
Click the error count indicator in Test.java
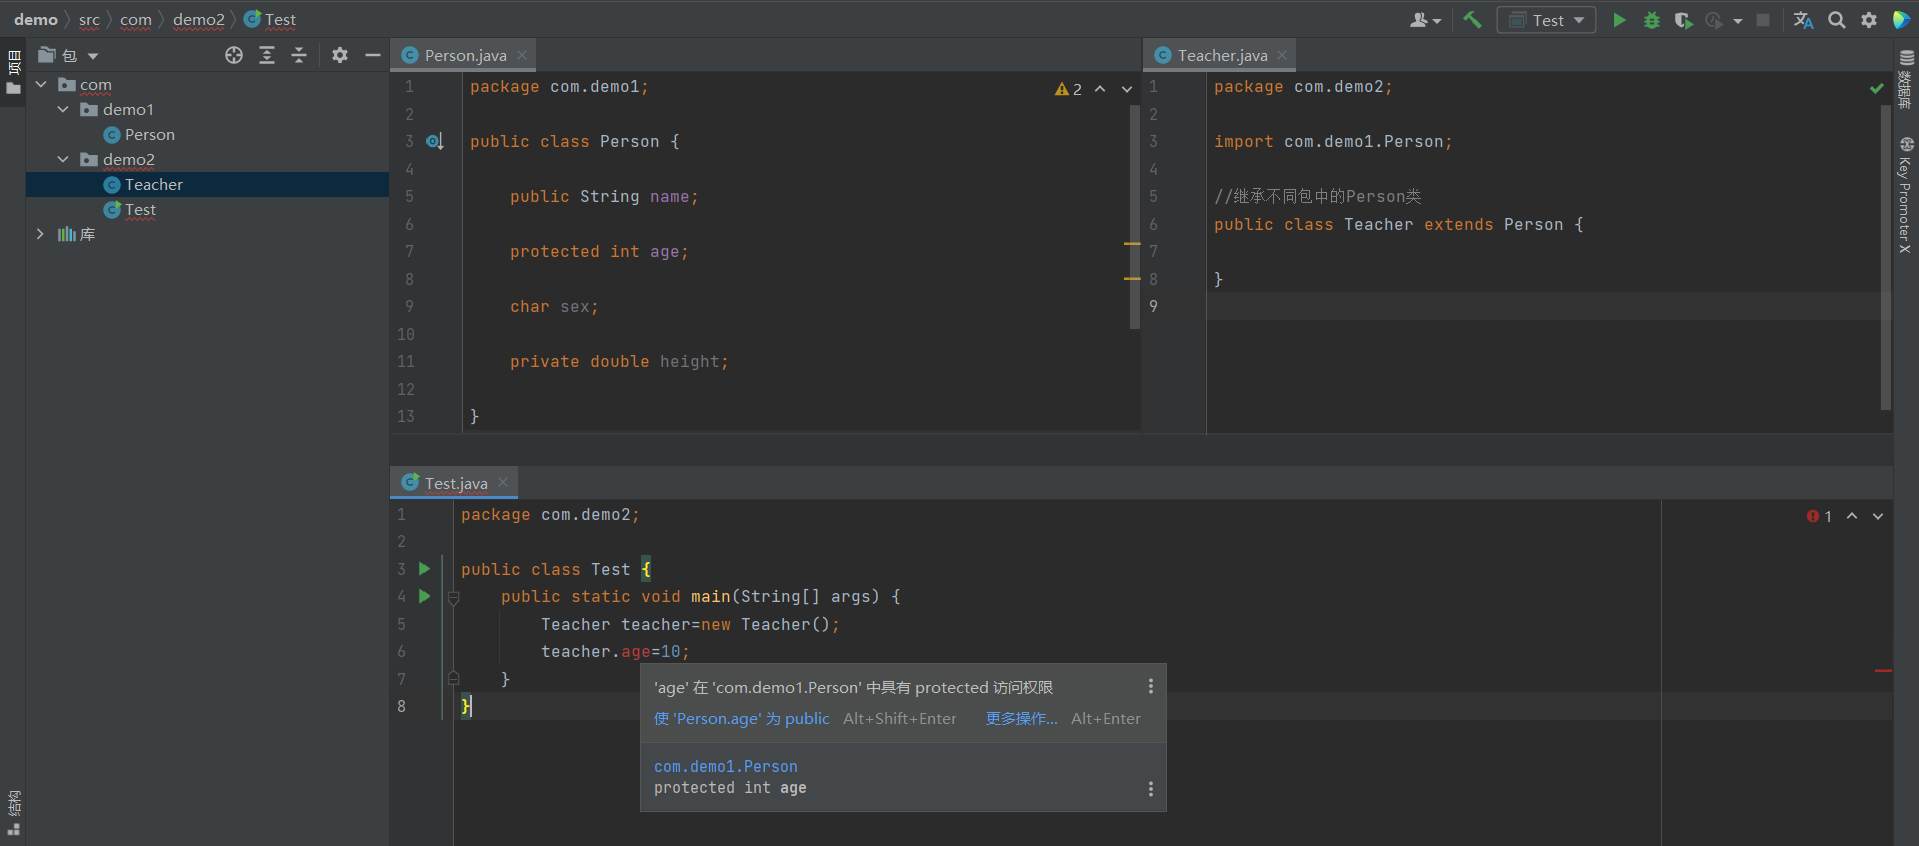click(x=1819, y=516)
